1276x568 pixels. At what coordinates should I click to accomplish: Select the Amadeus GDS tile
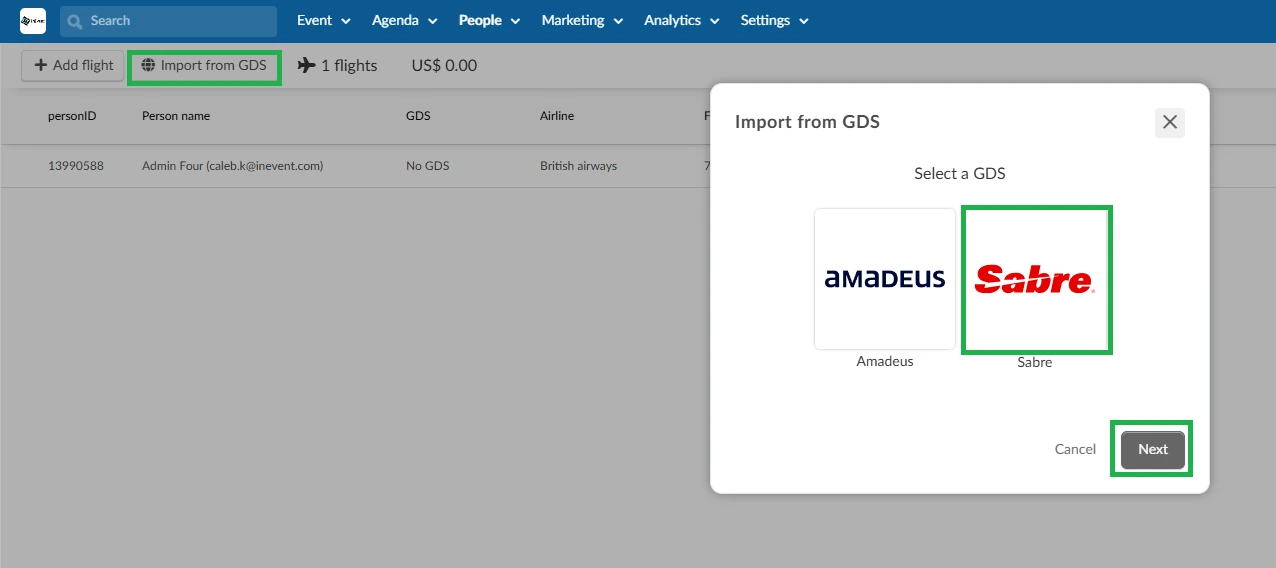885,279
